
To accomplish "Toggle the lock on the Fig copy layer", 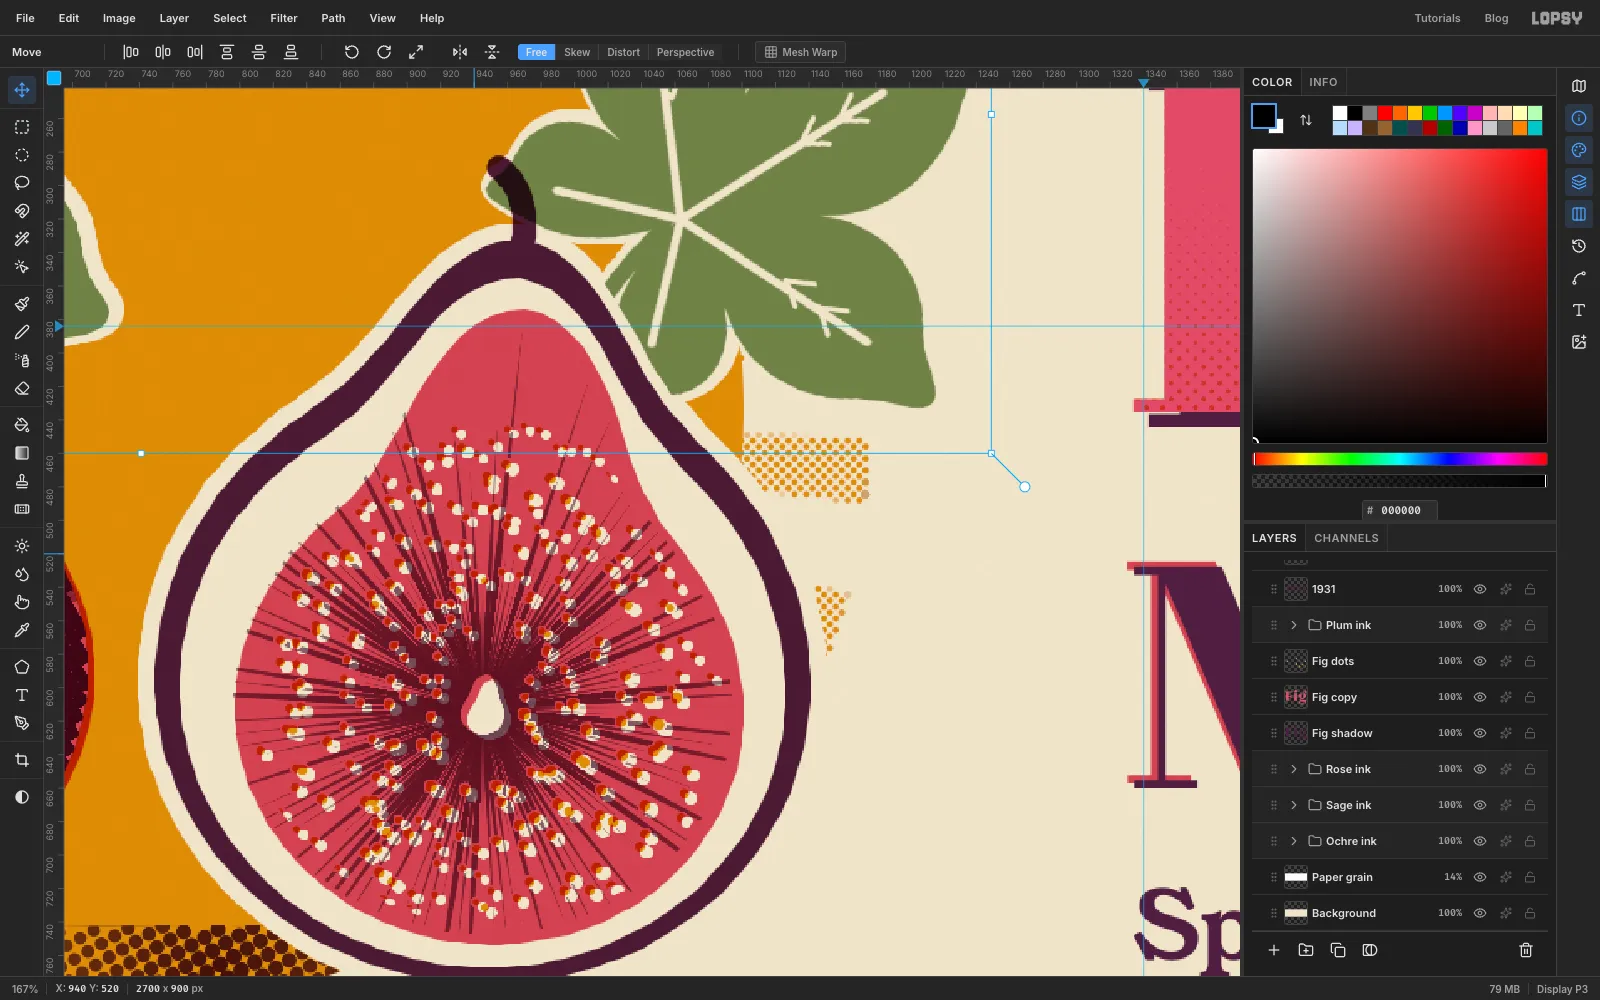I will pos(1530,697).
